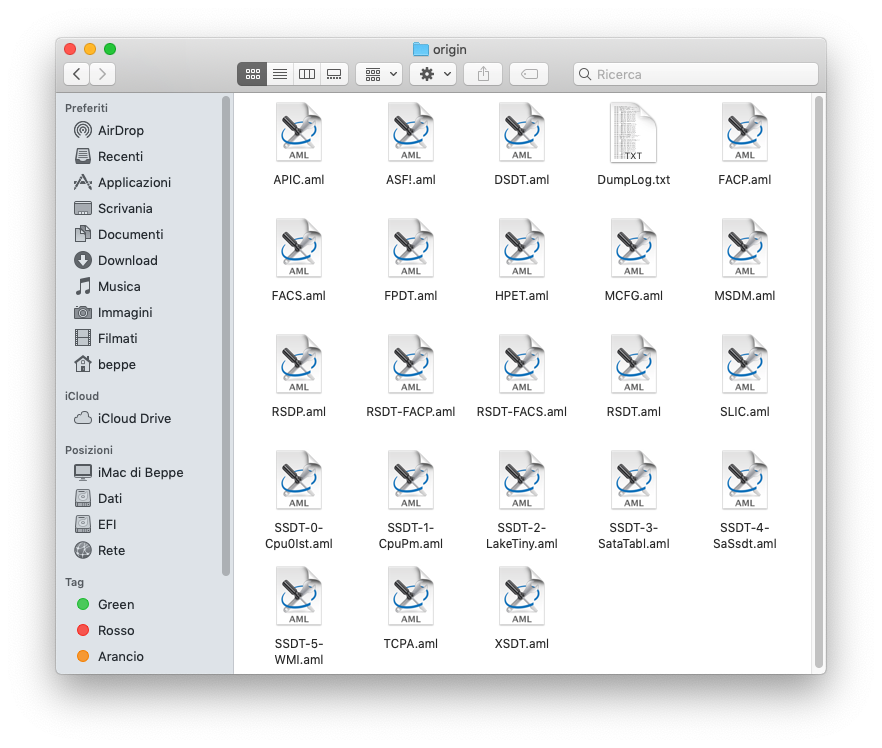Select the TCPA.aml file
The width and height of the screenshot is (882, 748).
pos(411,607)
